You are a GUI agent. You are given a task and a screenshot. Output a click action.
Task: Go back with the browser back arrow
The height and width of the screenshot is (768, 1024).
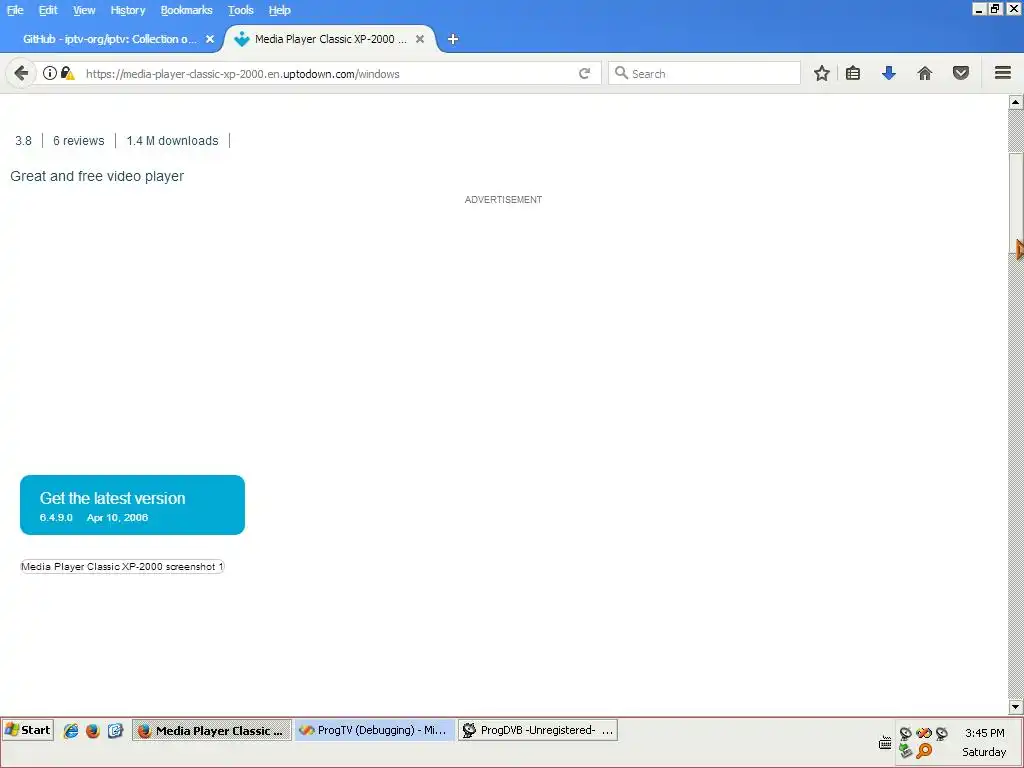[20, 73]
